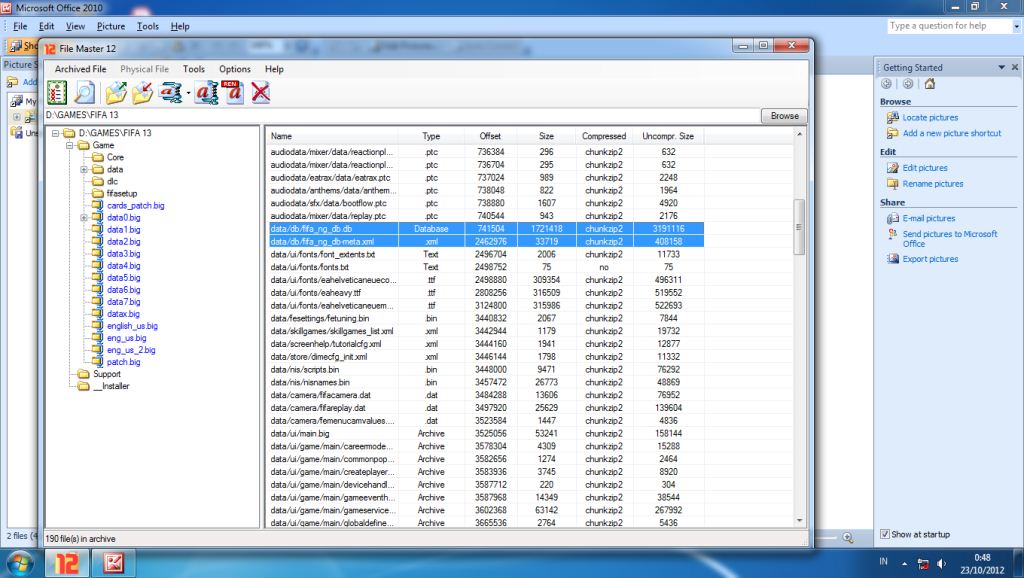
Task: Open the Getting Started pane dropdown arrow
Action: (1001, 67)
